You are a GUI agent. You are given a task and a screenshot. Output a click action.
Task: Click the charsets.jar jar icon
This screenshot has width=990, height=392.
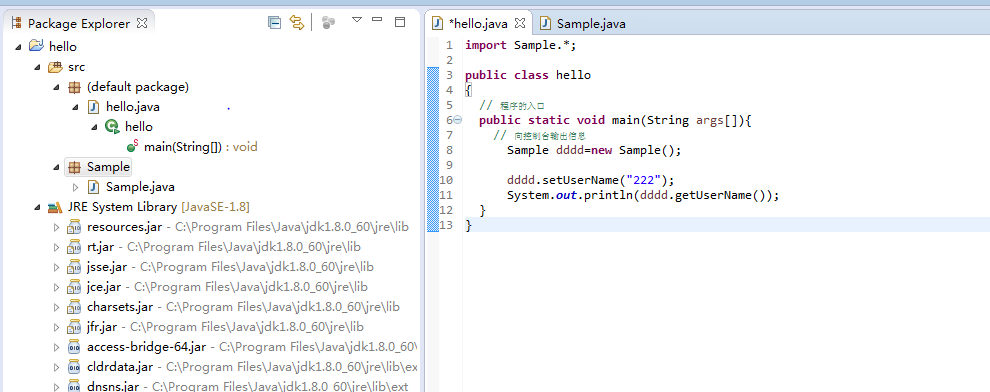pyautogui.click(x=75, y=307)
